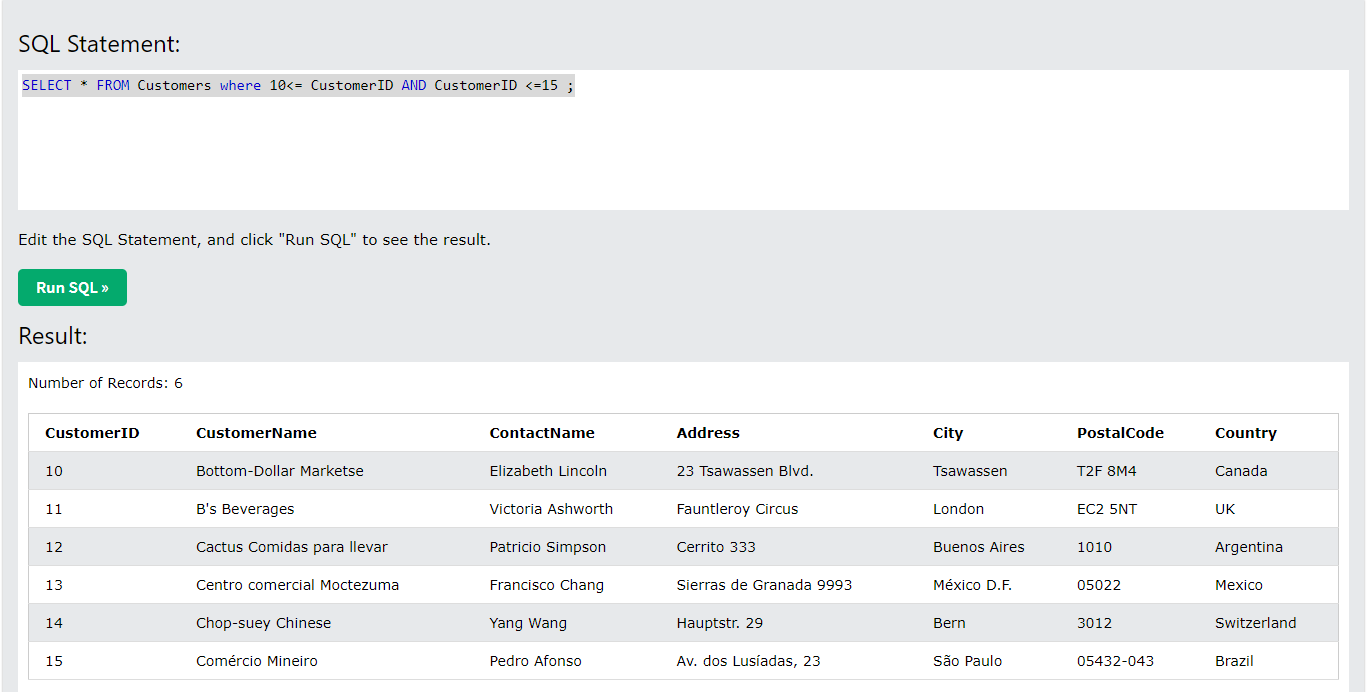
Task: Click the CustomerID column header
Action: (92, 433)
